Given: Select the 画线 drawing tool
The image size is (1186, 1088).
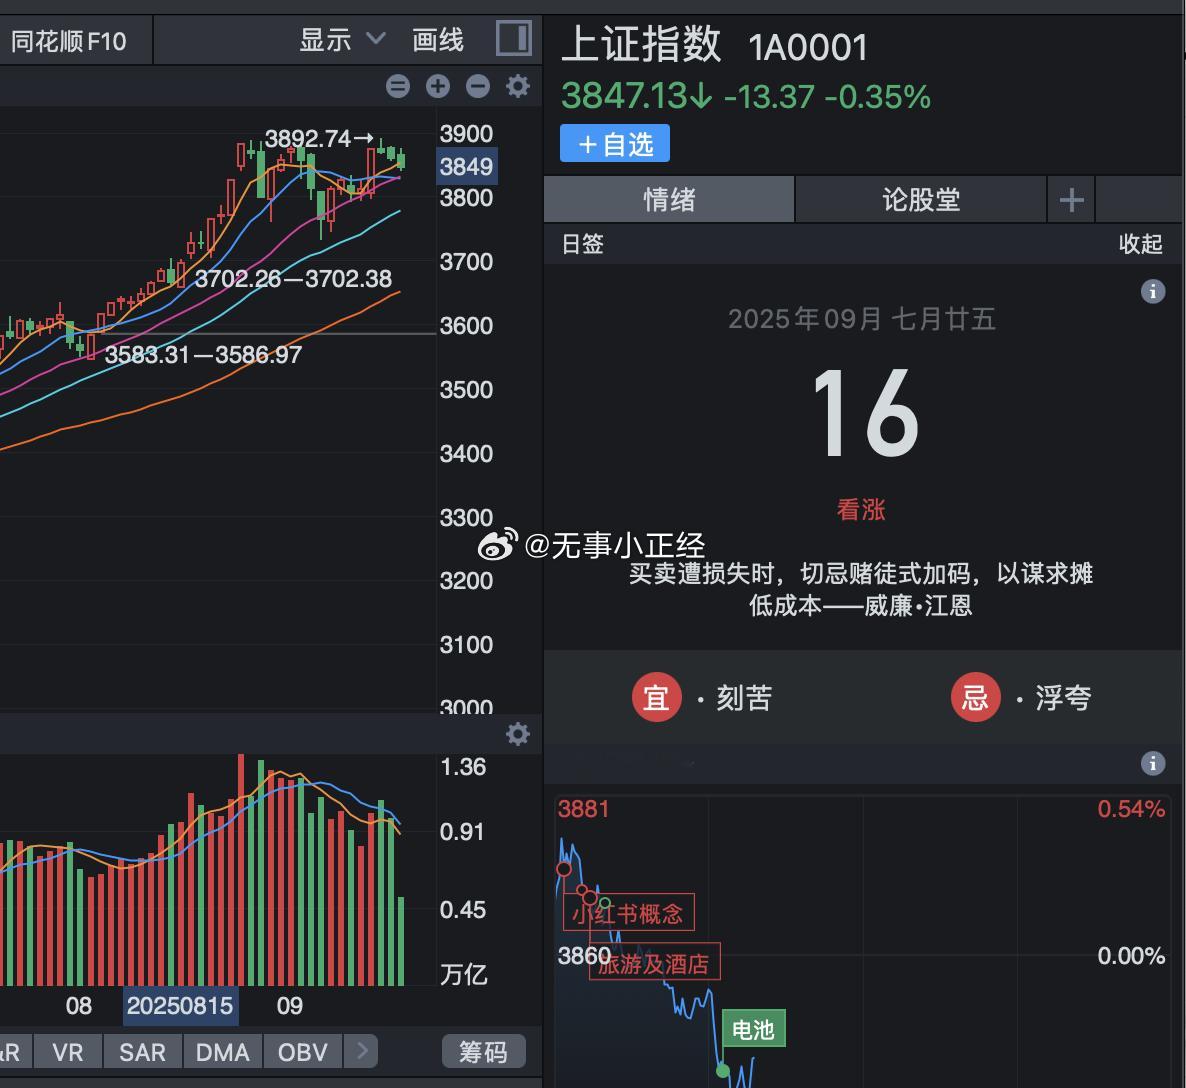Looking at the screenshot, I should click(438, 39).
